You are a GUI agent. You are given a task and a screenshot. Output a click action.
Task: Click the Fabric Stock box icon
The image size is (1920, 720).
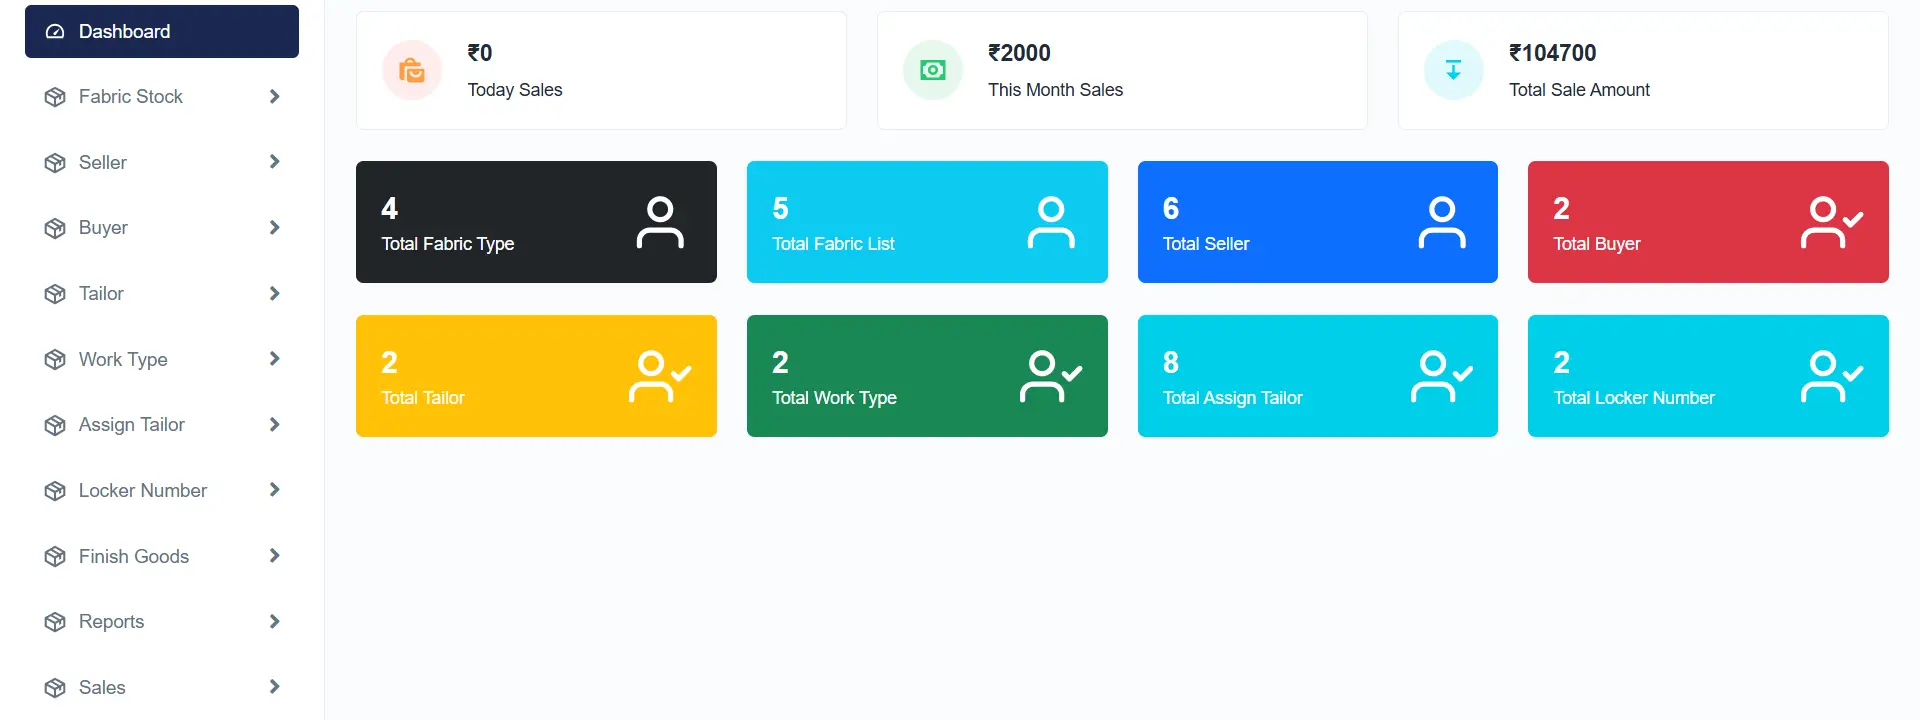55,97
